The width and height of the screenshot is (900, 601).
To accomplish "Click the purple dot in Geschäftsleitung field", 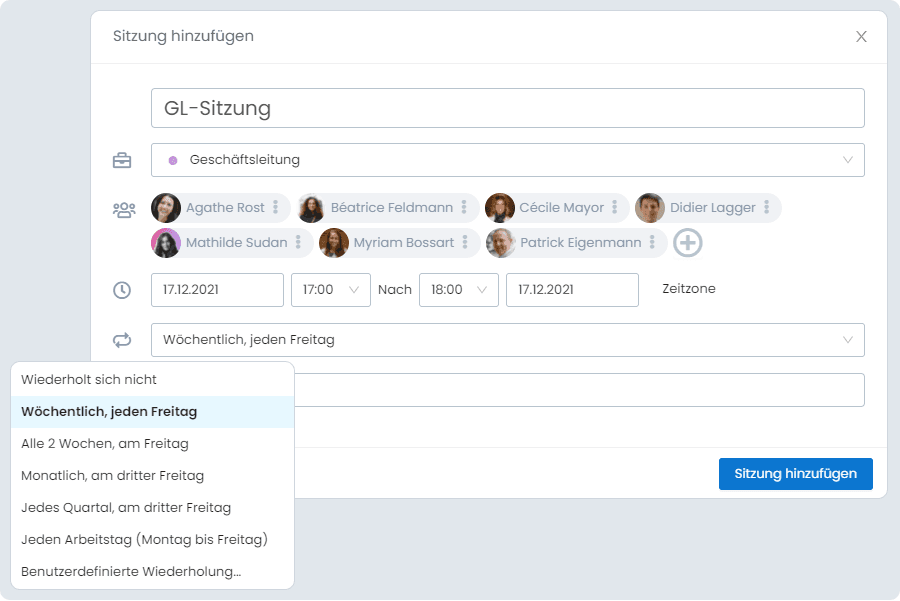I will pyautogui.click(x=173, y=161).
